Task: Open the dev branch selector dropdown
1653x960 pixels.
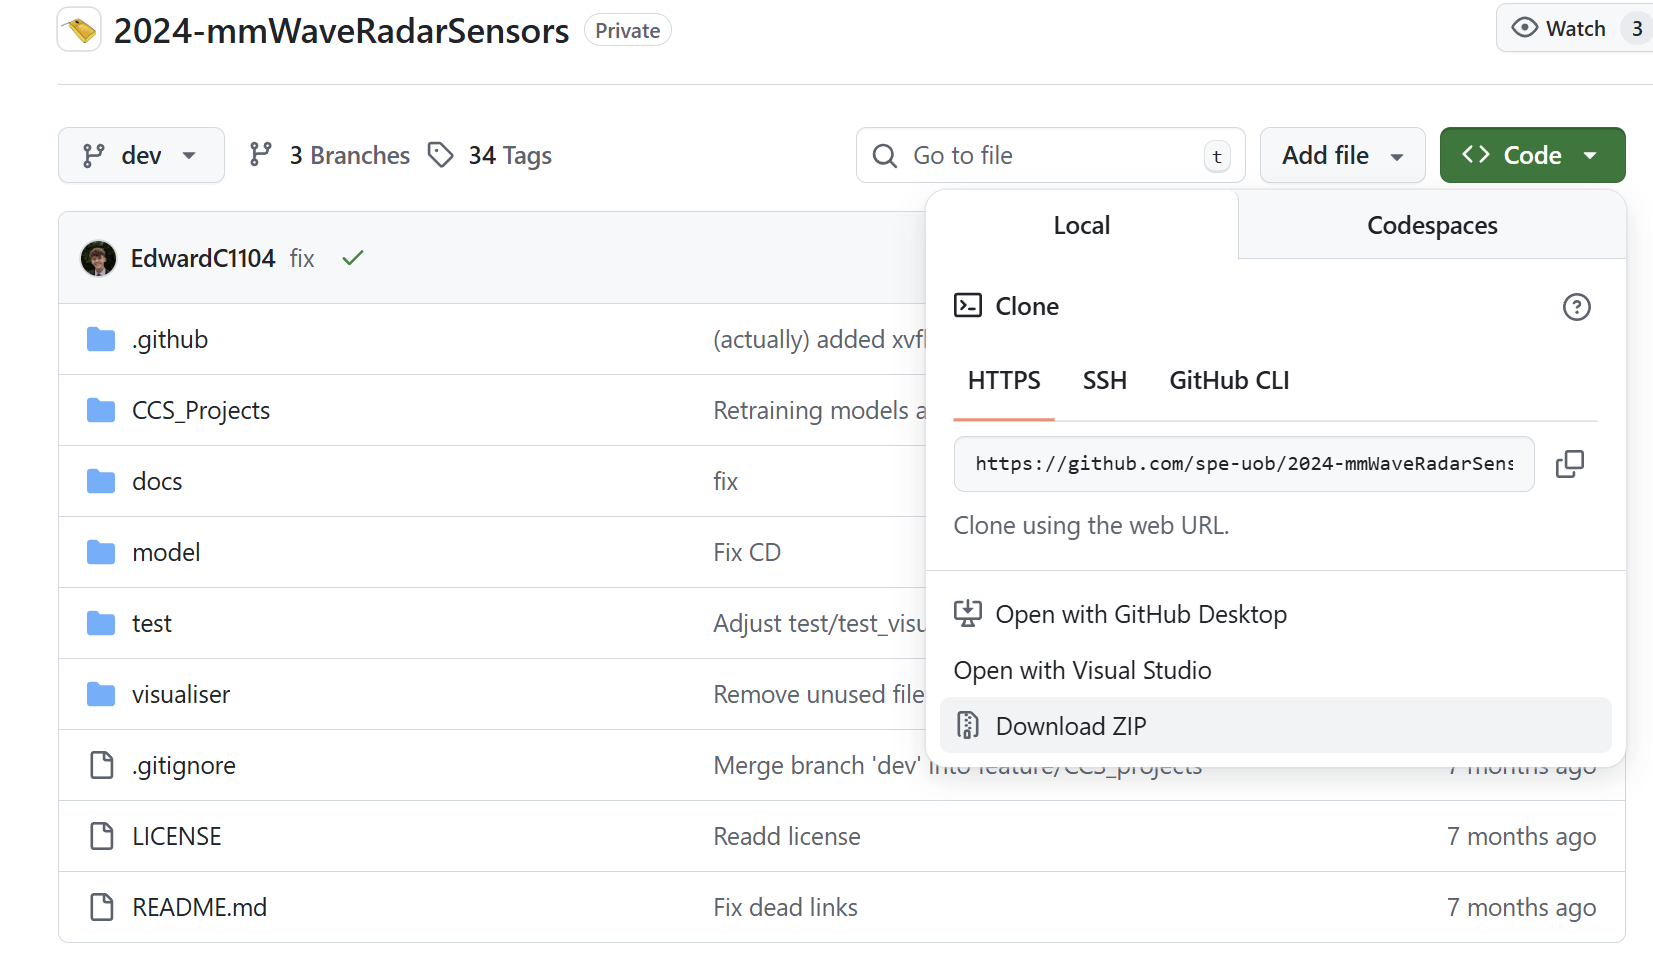Action: point(141,155)
